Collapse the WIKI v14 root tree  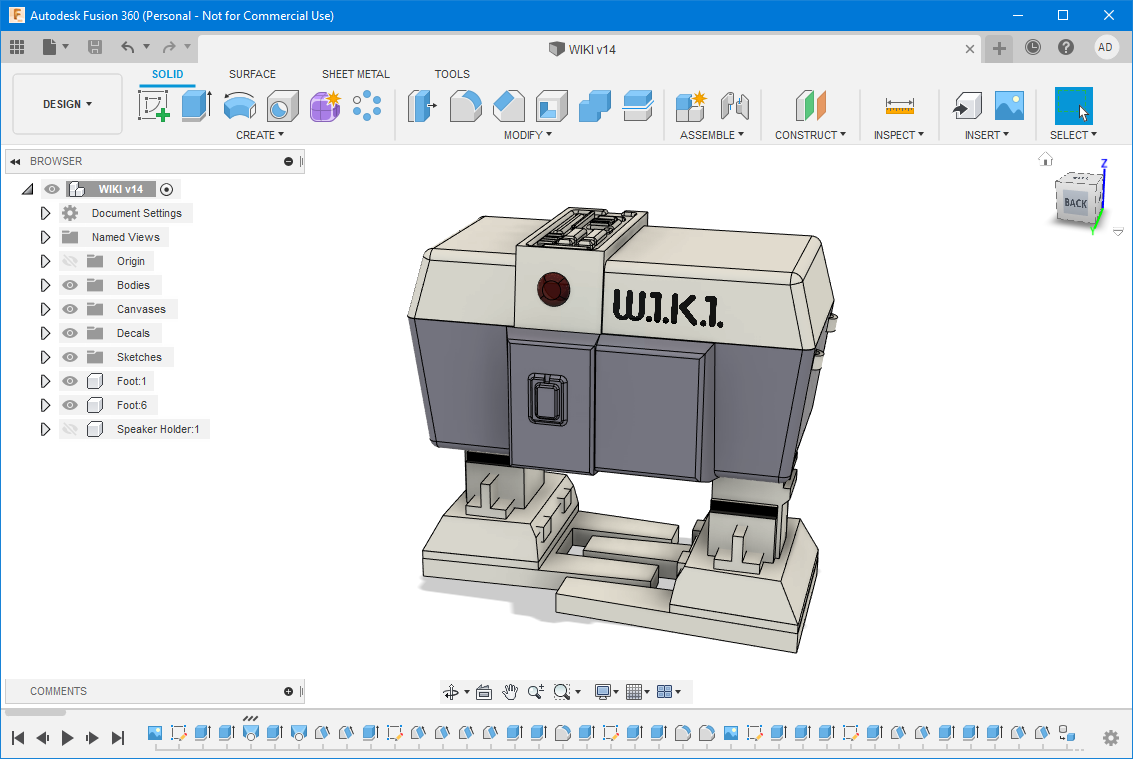pyautogui.click(x=27, y=189)
